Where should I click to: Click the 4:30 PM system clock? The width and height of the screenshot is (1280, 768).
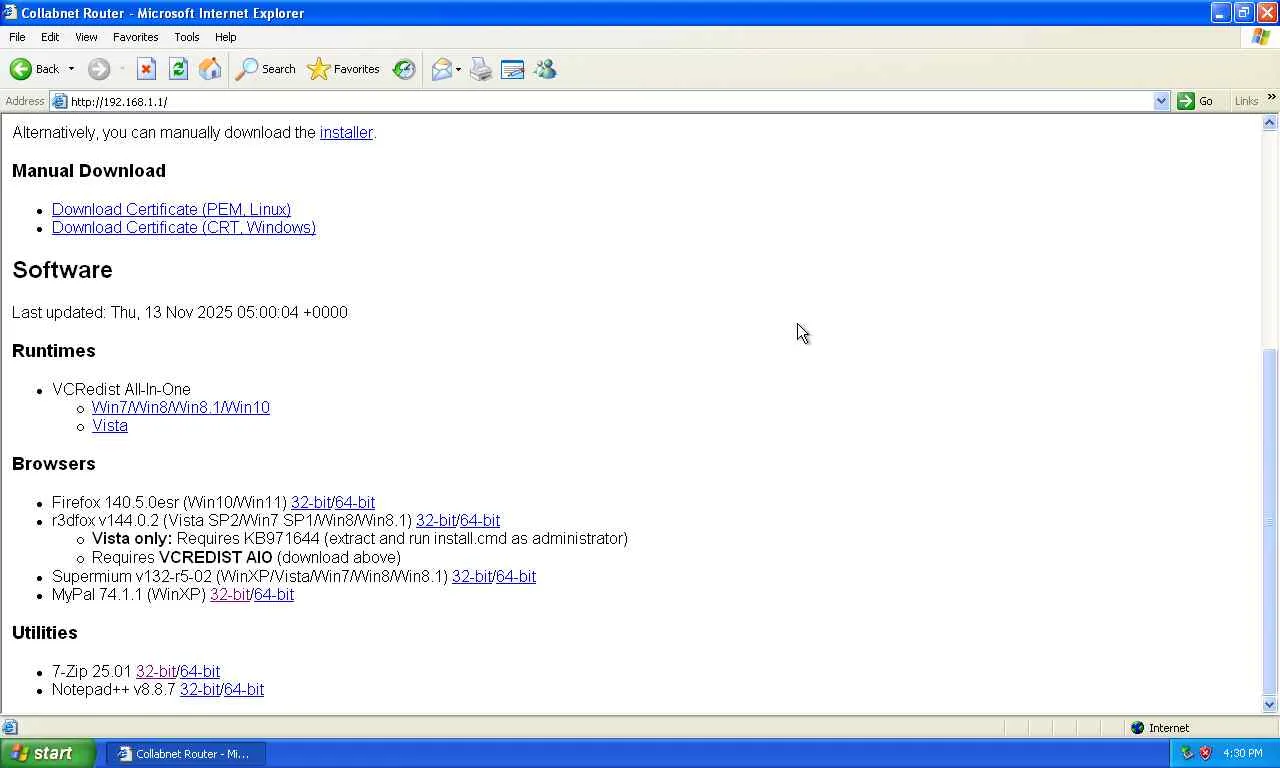[x=1243, y=753]
